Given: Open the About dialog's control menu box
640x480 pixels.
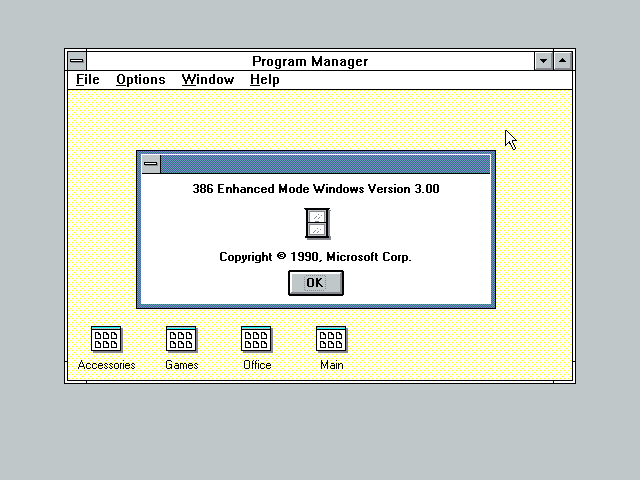Looking at the screenshot, I should tap(151, 164).
